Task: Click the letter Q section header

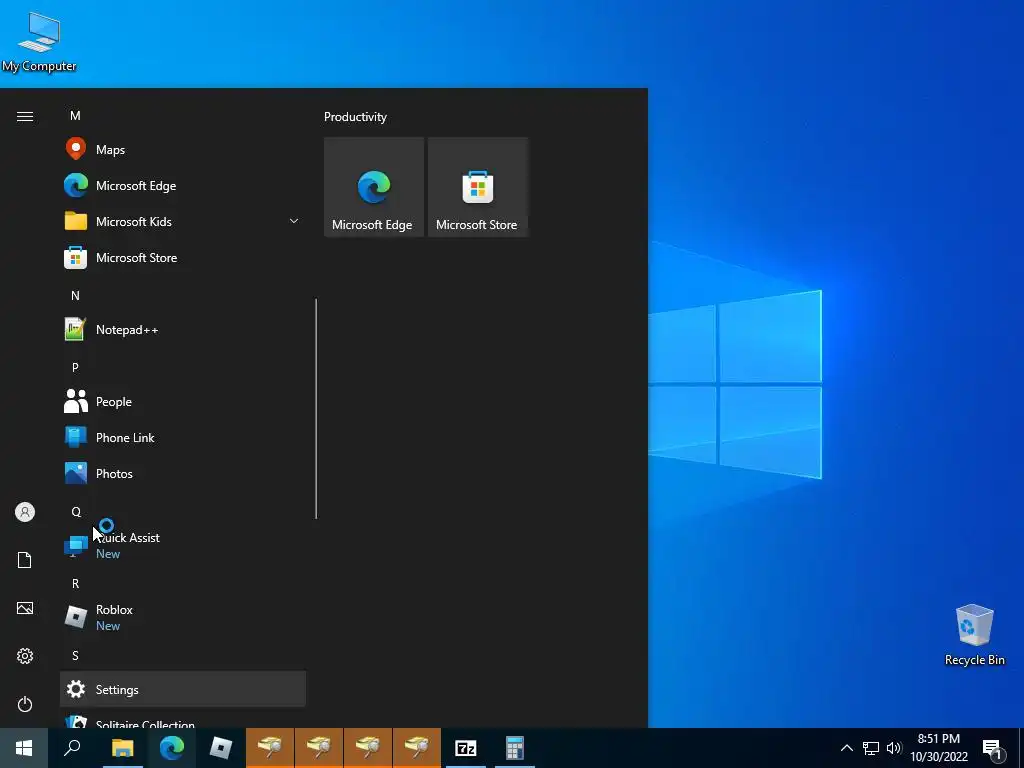Action: [x=76, y=512]
